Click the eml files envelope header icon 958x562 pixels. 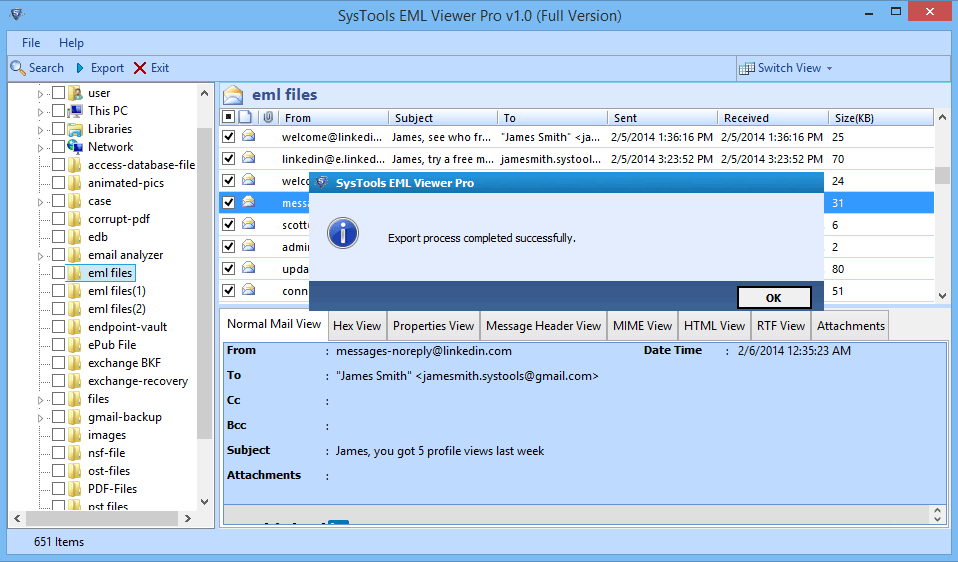coord(233,95)
